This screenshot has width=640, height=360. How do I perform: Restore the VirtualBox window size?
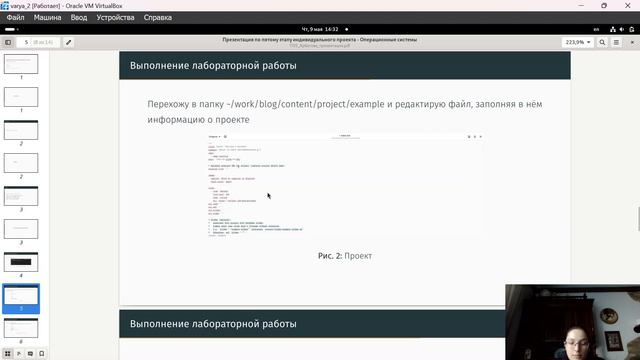604,6
